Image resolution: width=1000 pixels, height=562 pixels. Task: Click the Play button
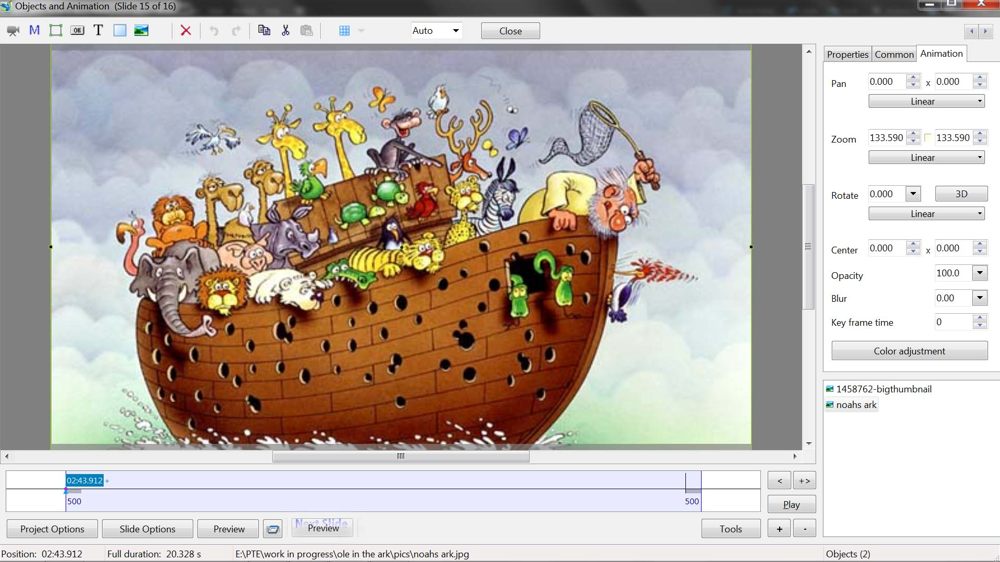[791, 505]
